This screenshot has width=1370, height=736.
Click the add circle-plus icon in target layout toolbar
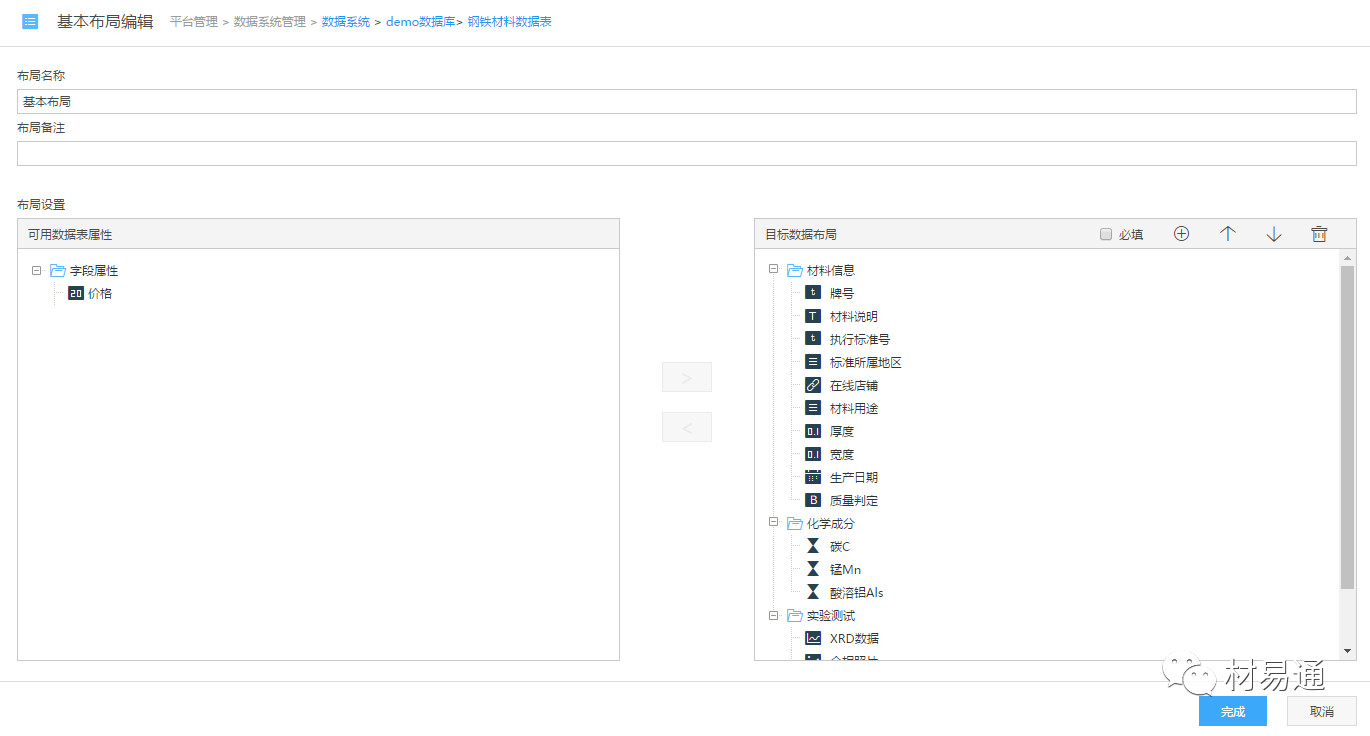(1181, 234)
